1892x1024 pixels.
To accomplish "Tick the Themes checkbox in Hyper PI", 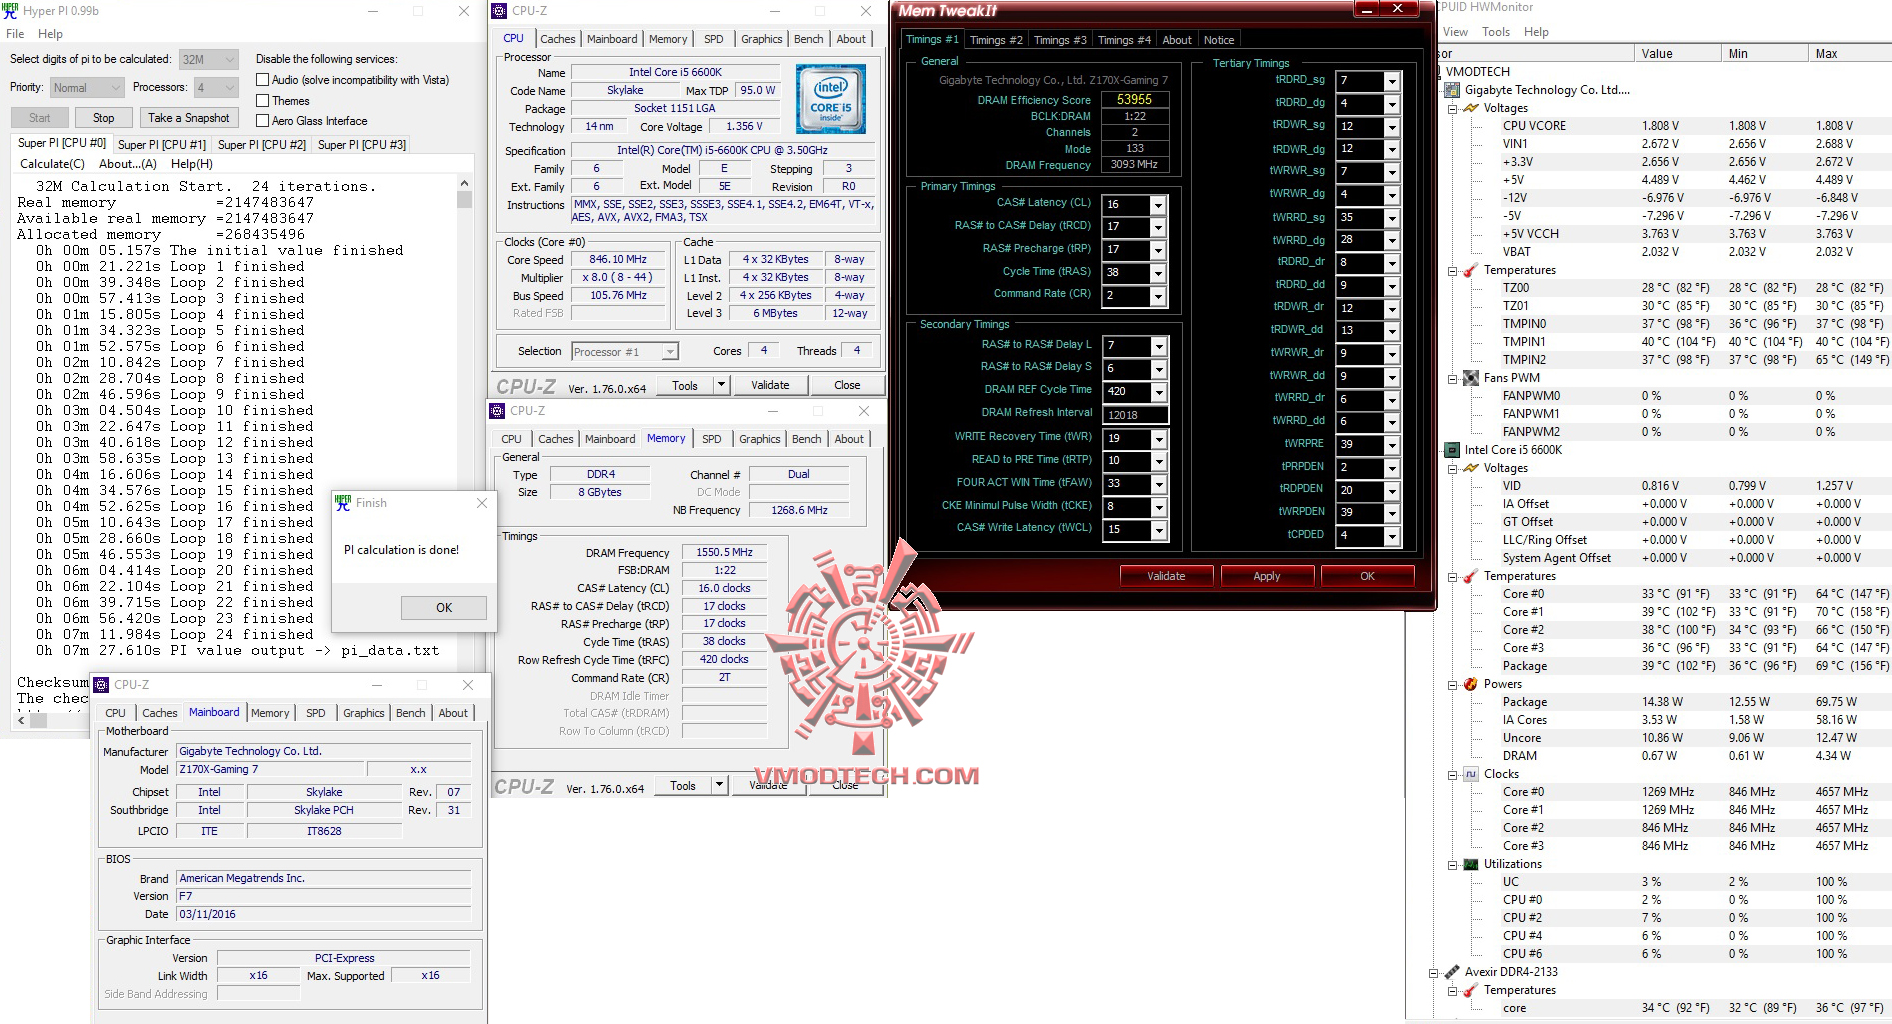I will pos(263,101).
